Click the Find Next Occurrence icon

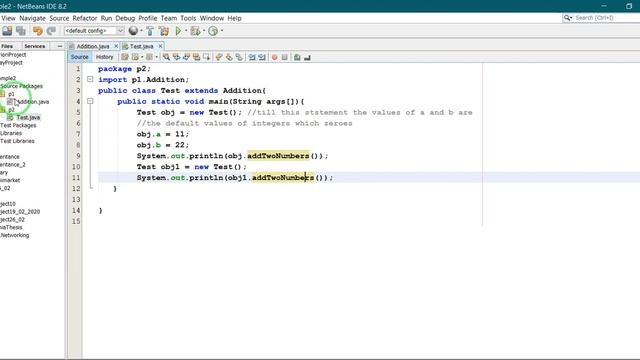186,57
